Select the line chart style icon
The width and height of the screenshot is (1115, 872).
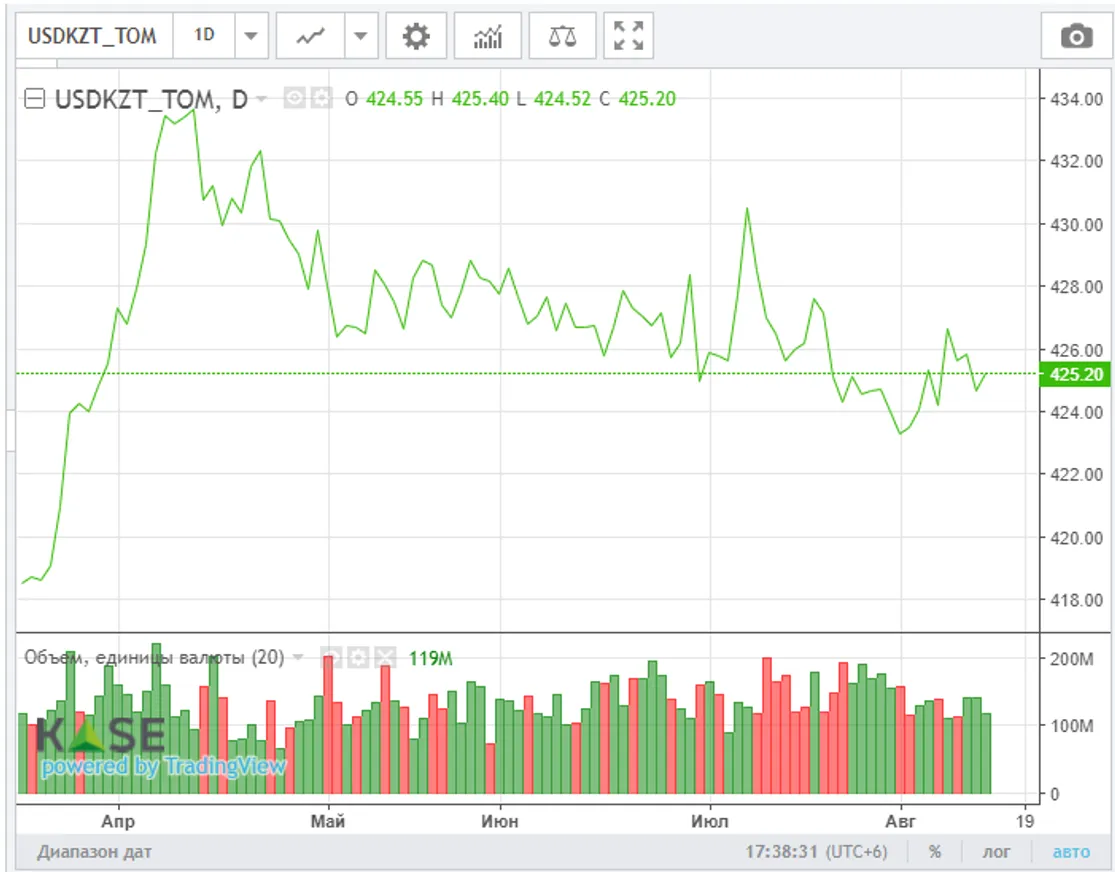click(x=311, y=37)
